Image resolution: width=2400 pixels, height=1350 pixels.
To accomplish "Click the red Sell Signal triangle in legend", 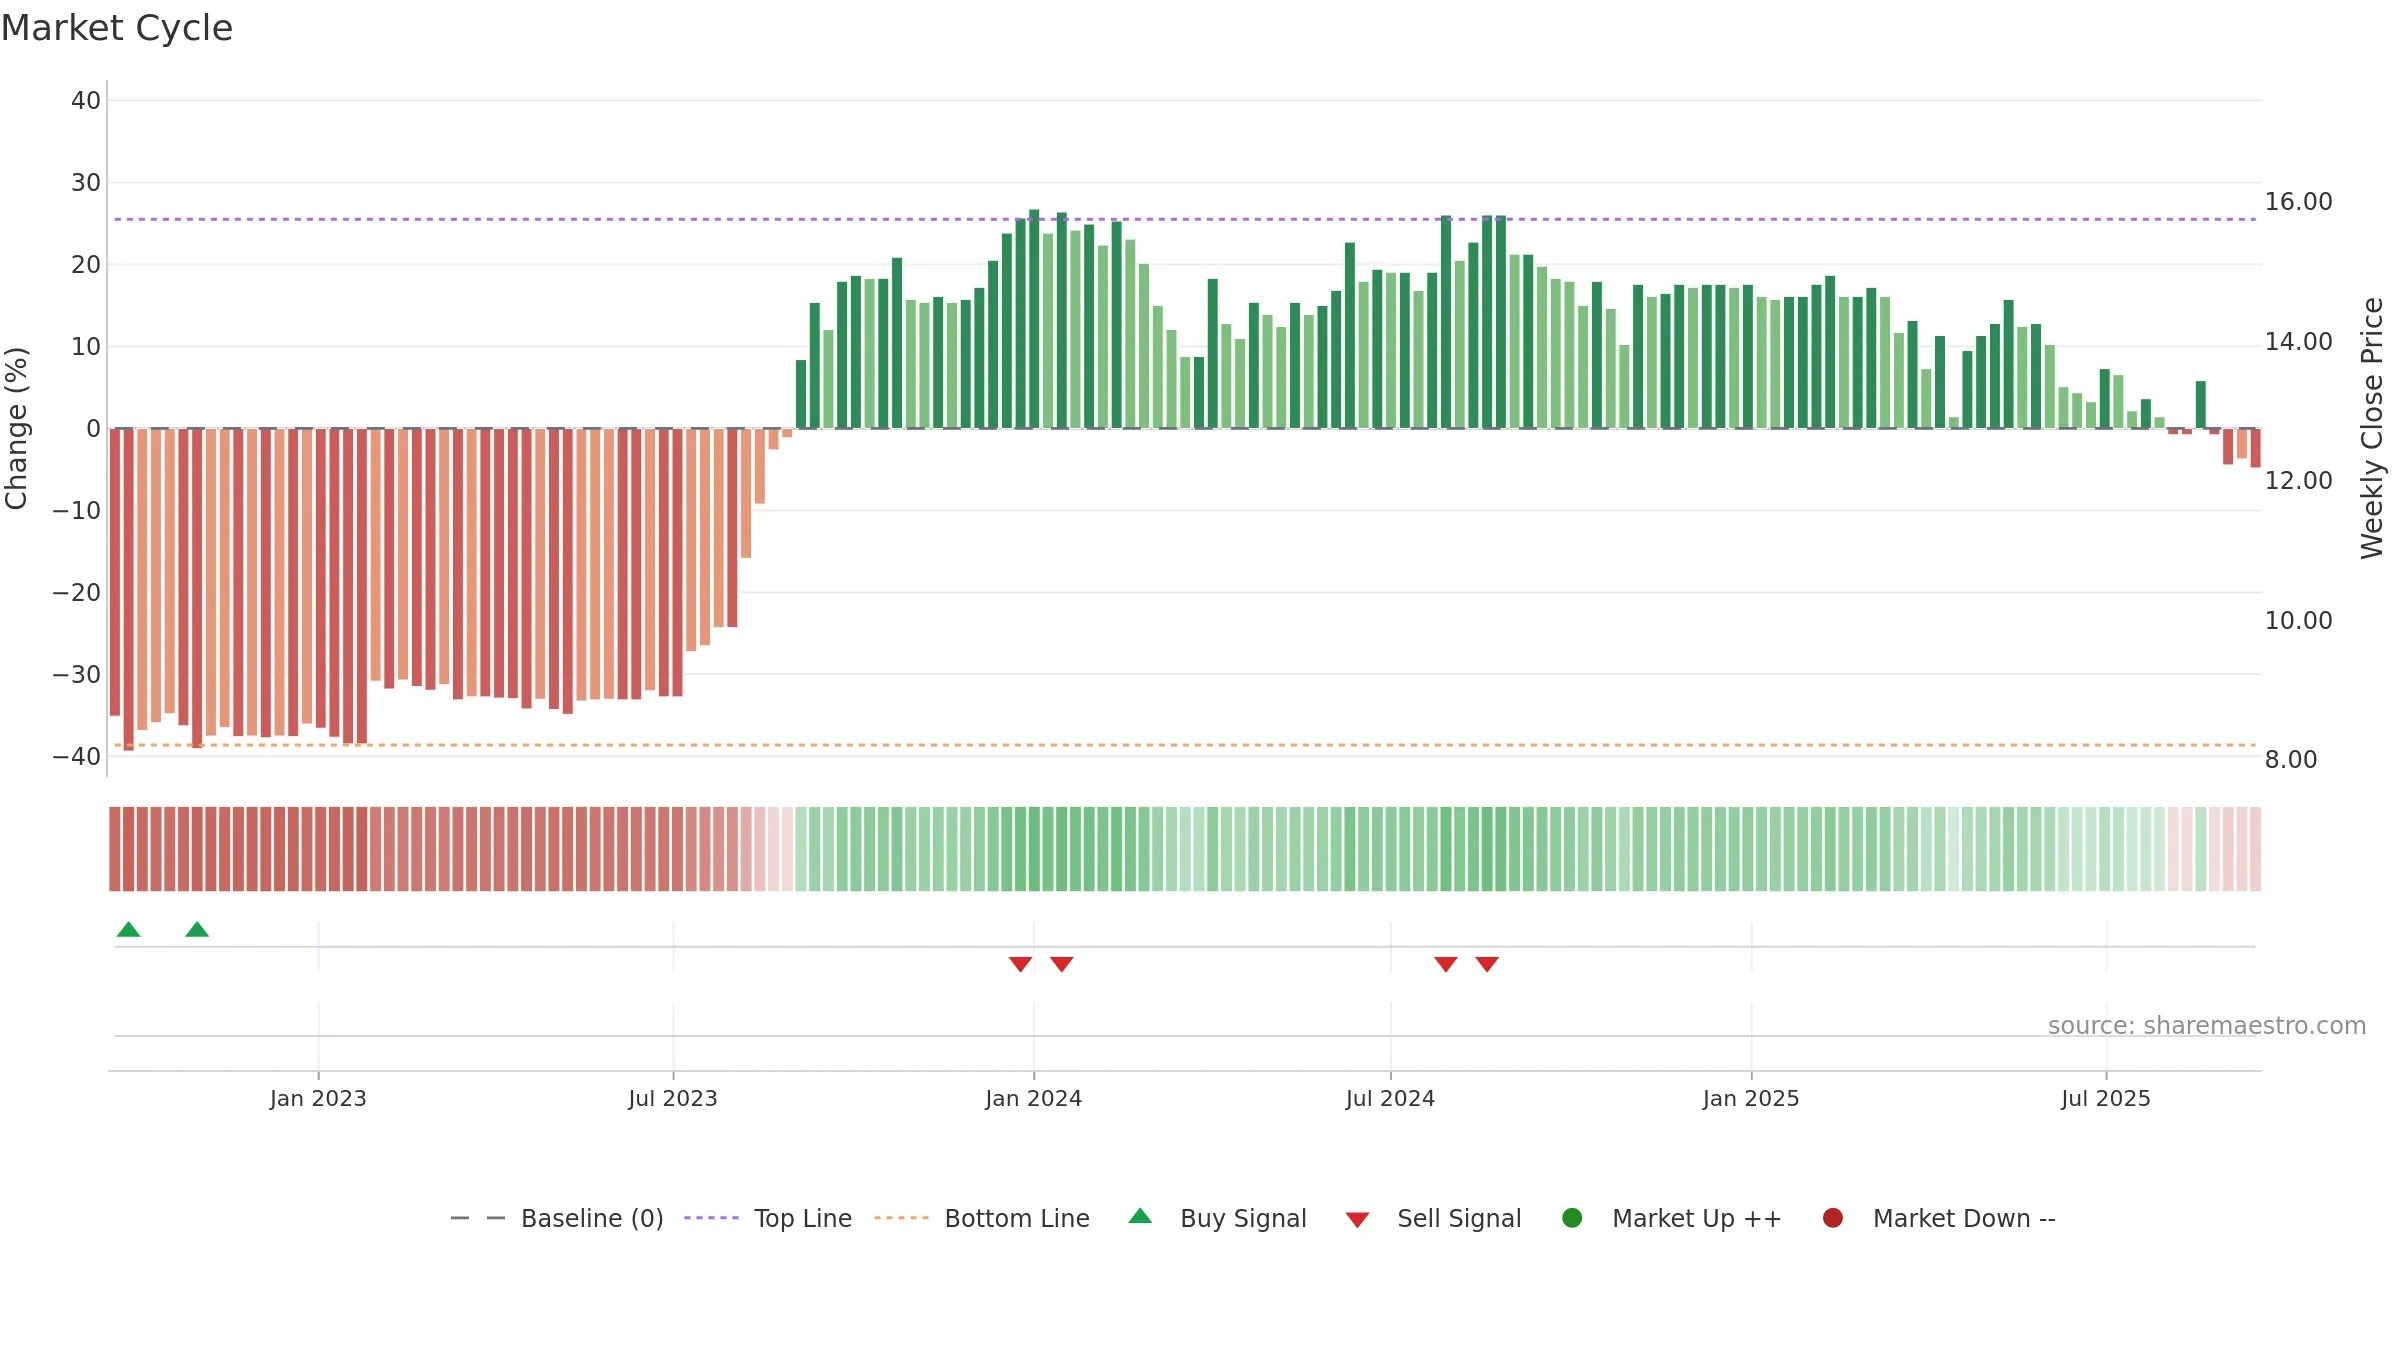I will click(x=1357, y=1220).
